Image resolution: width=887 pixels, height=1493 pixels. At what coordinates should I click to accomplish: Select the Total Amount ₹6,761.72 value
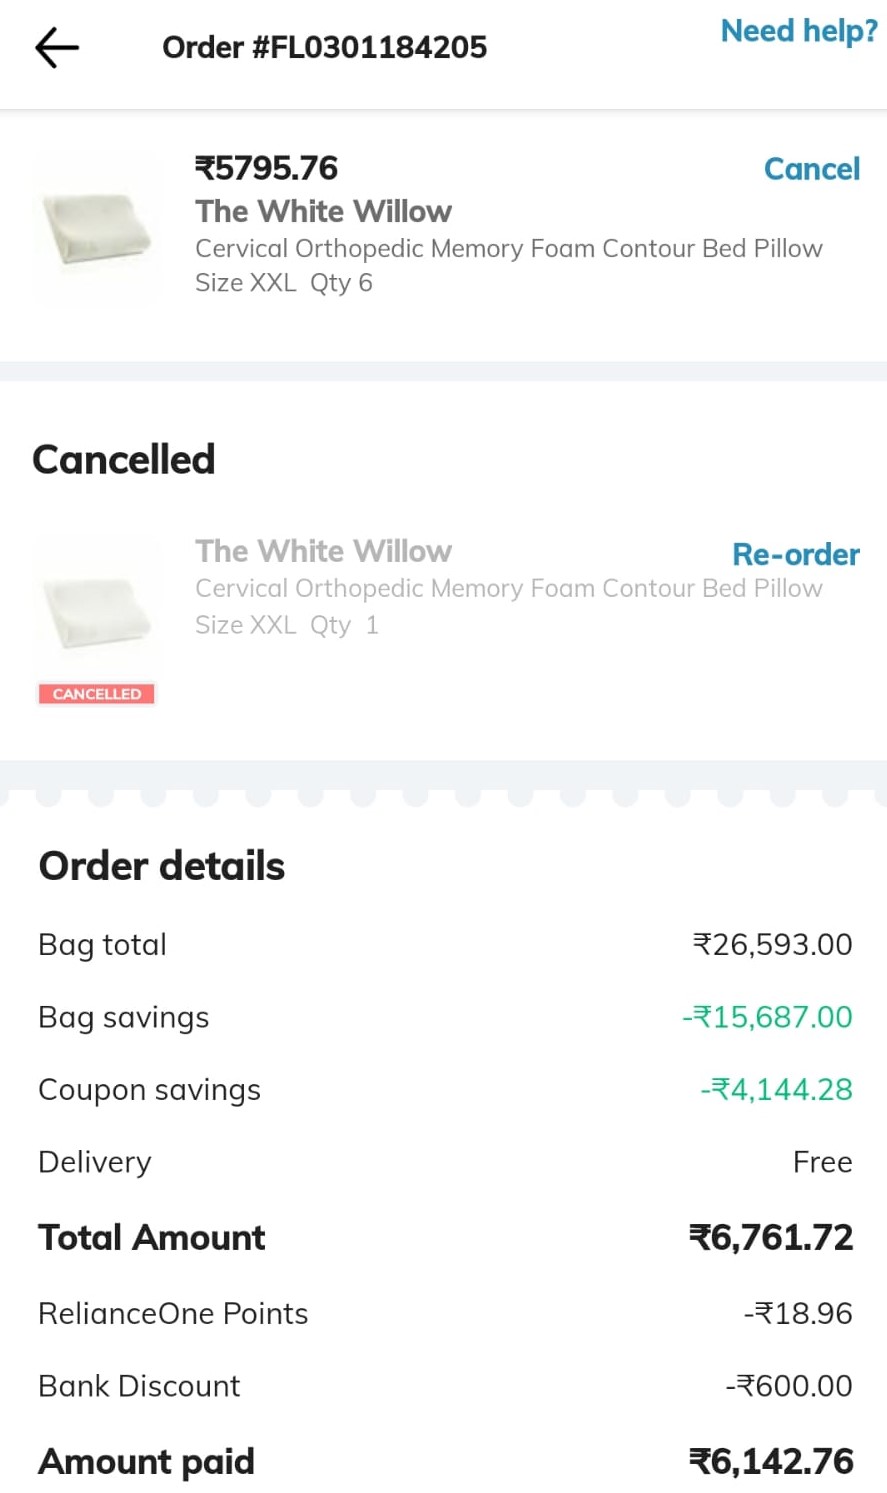[771, 1238]
